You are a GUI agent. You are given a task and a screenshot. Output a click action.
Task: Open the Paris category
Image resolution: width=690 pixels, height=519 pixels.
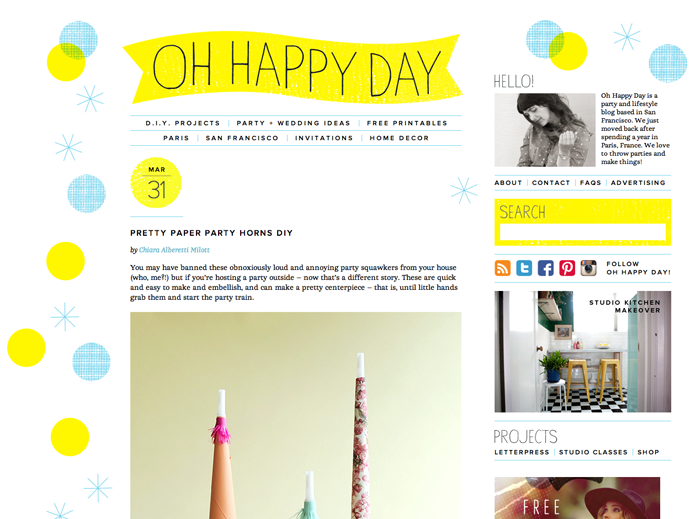pyautogui.click(x=176, y=138)
